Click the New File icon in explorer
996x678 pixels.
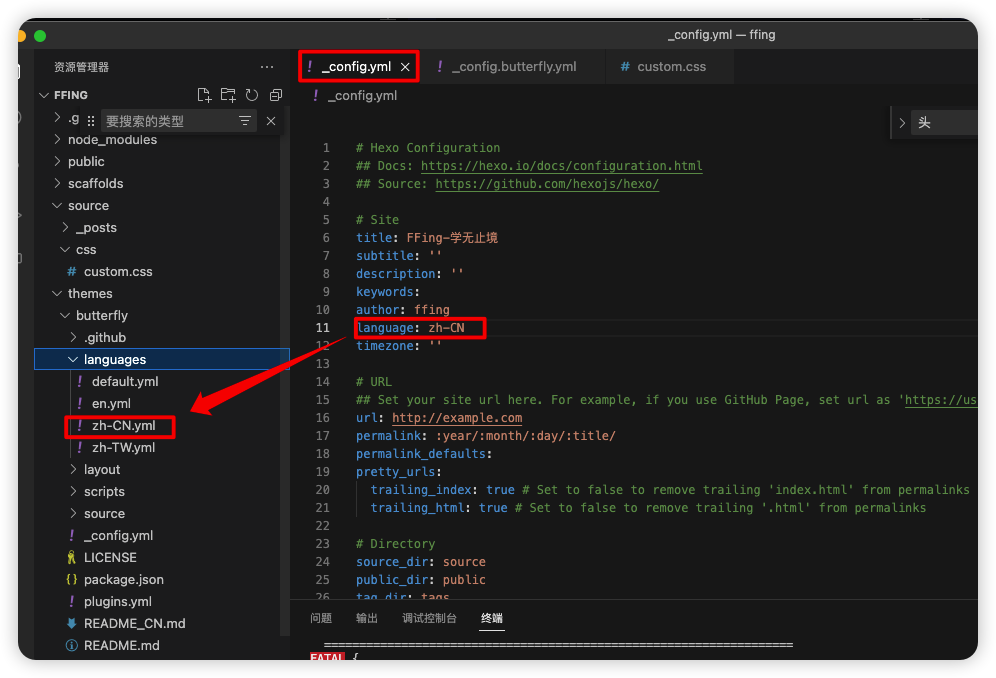204,95
